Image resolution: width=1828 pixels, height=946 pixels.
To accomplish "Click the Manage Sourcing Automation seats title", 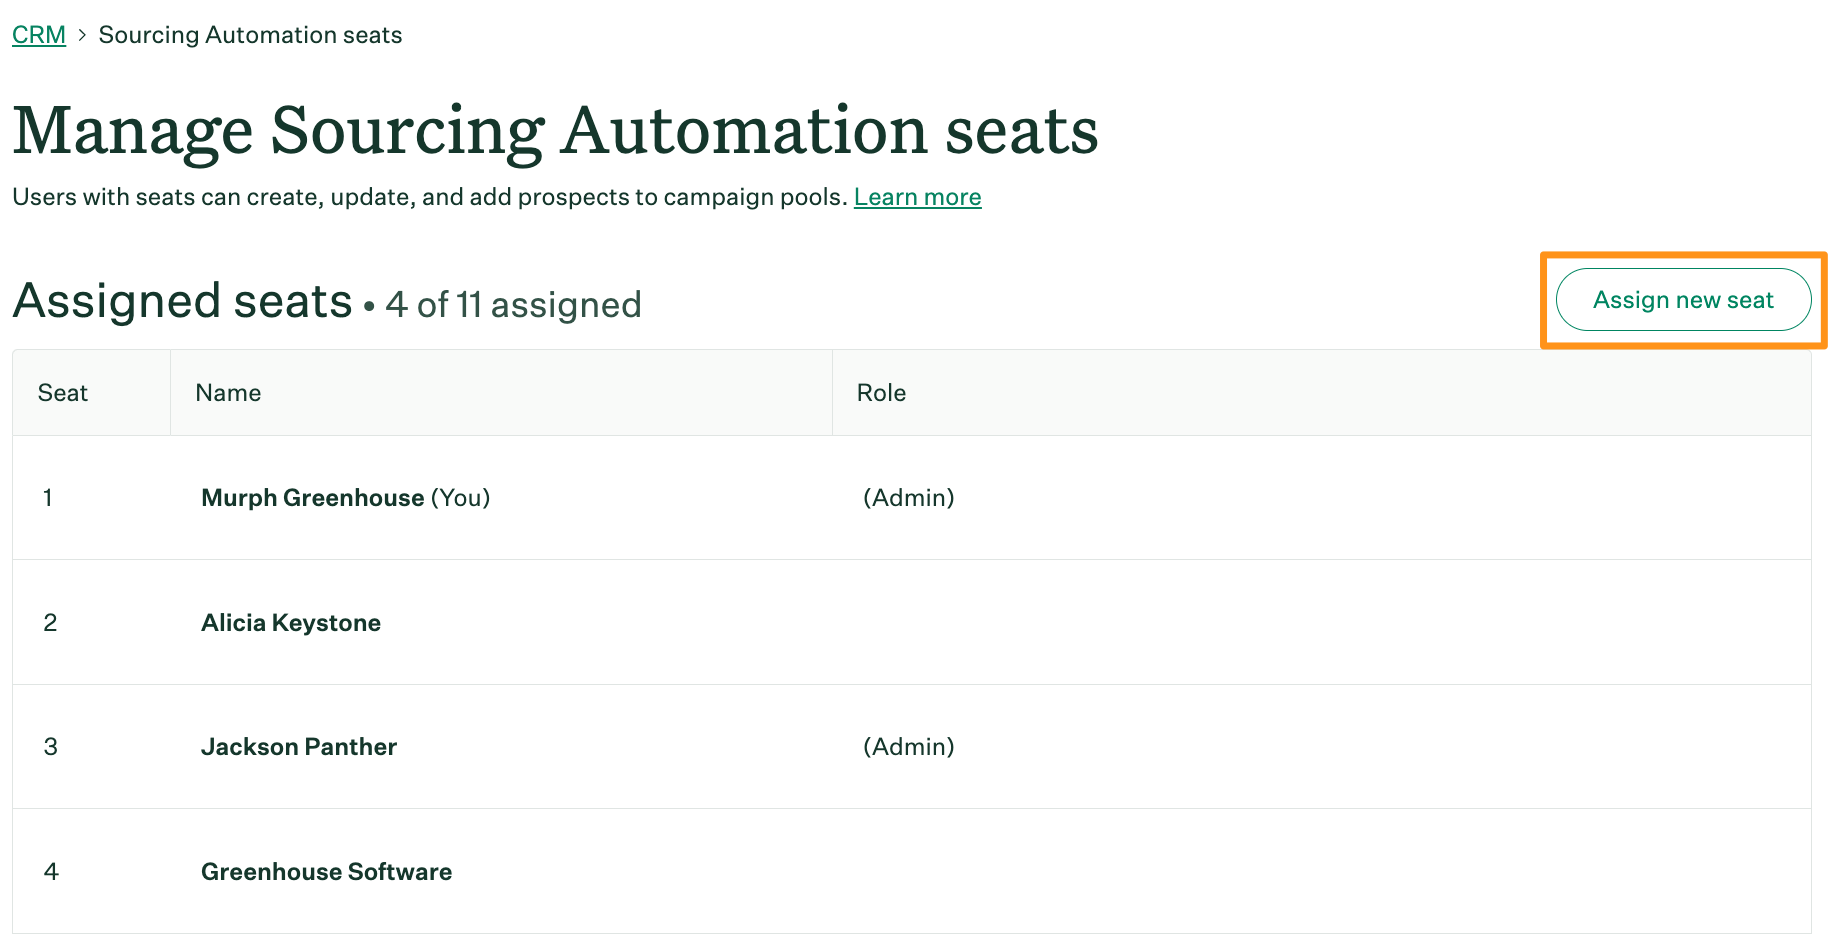I will 555,130.
